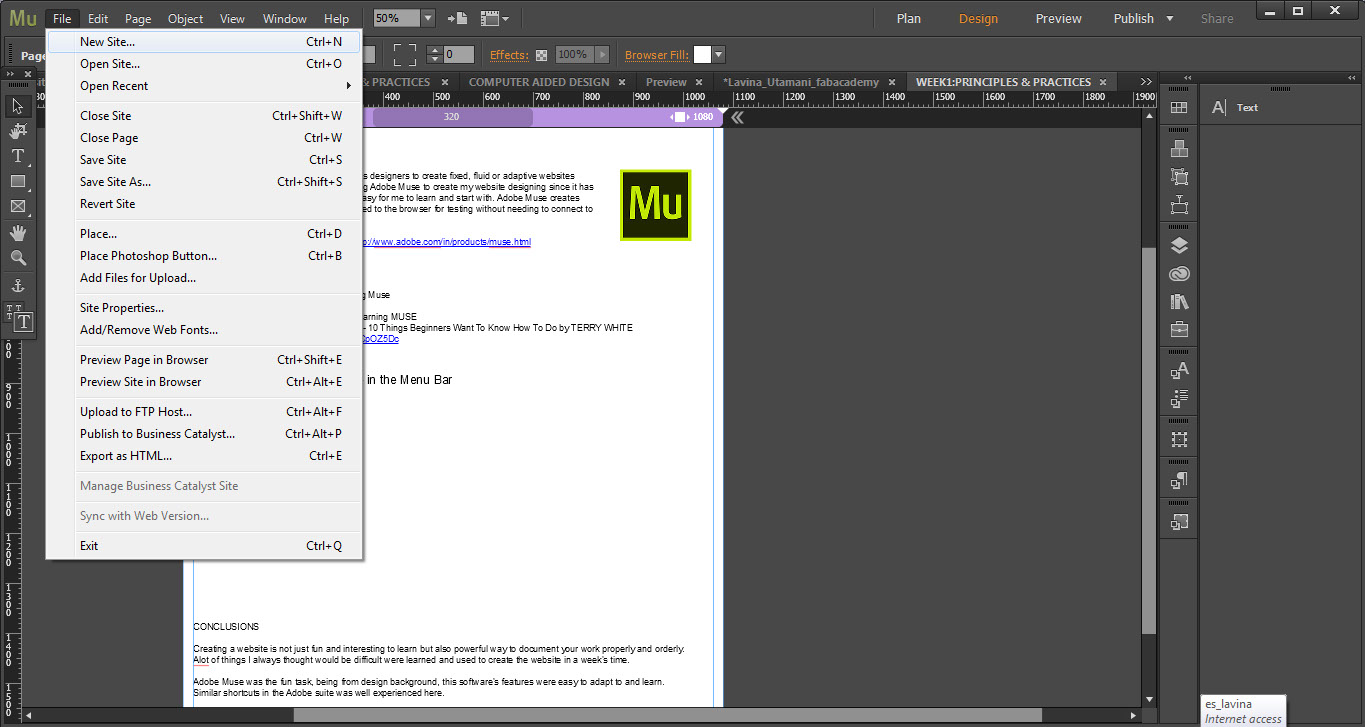Switch to Preview mode

pyautogui.click(x=1058, y=18)
